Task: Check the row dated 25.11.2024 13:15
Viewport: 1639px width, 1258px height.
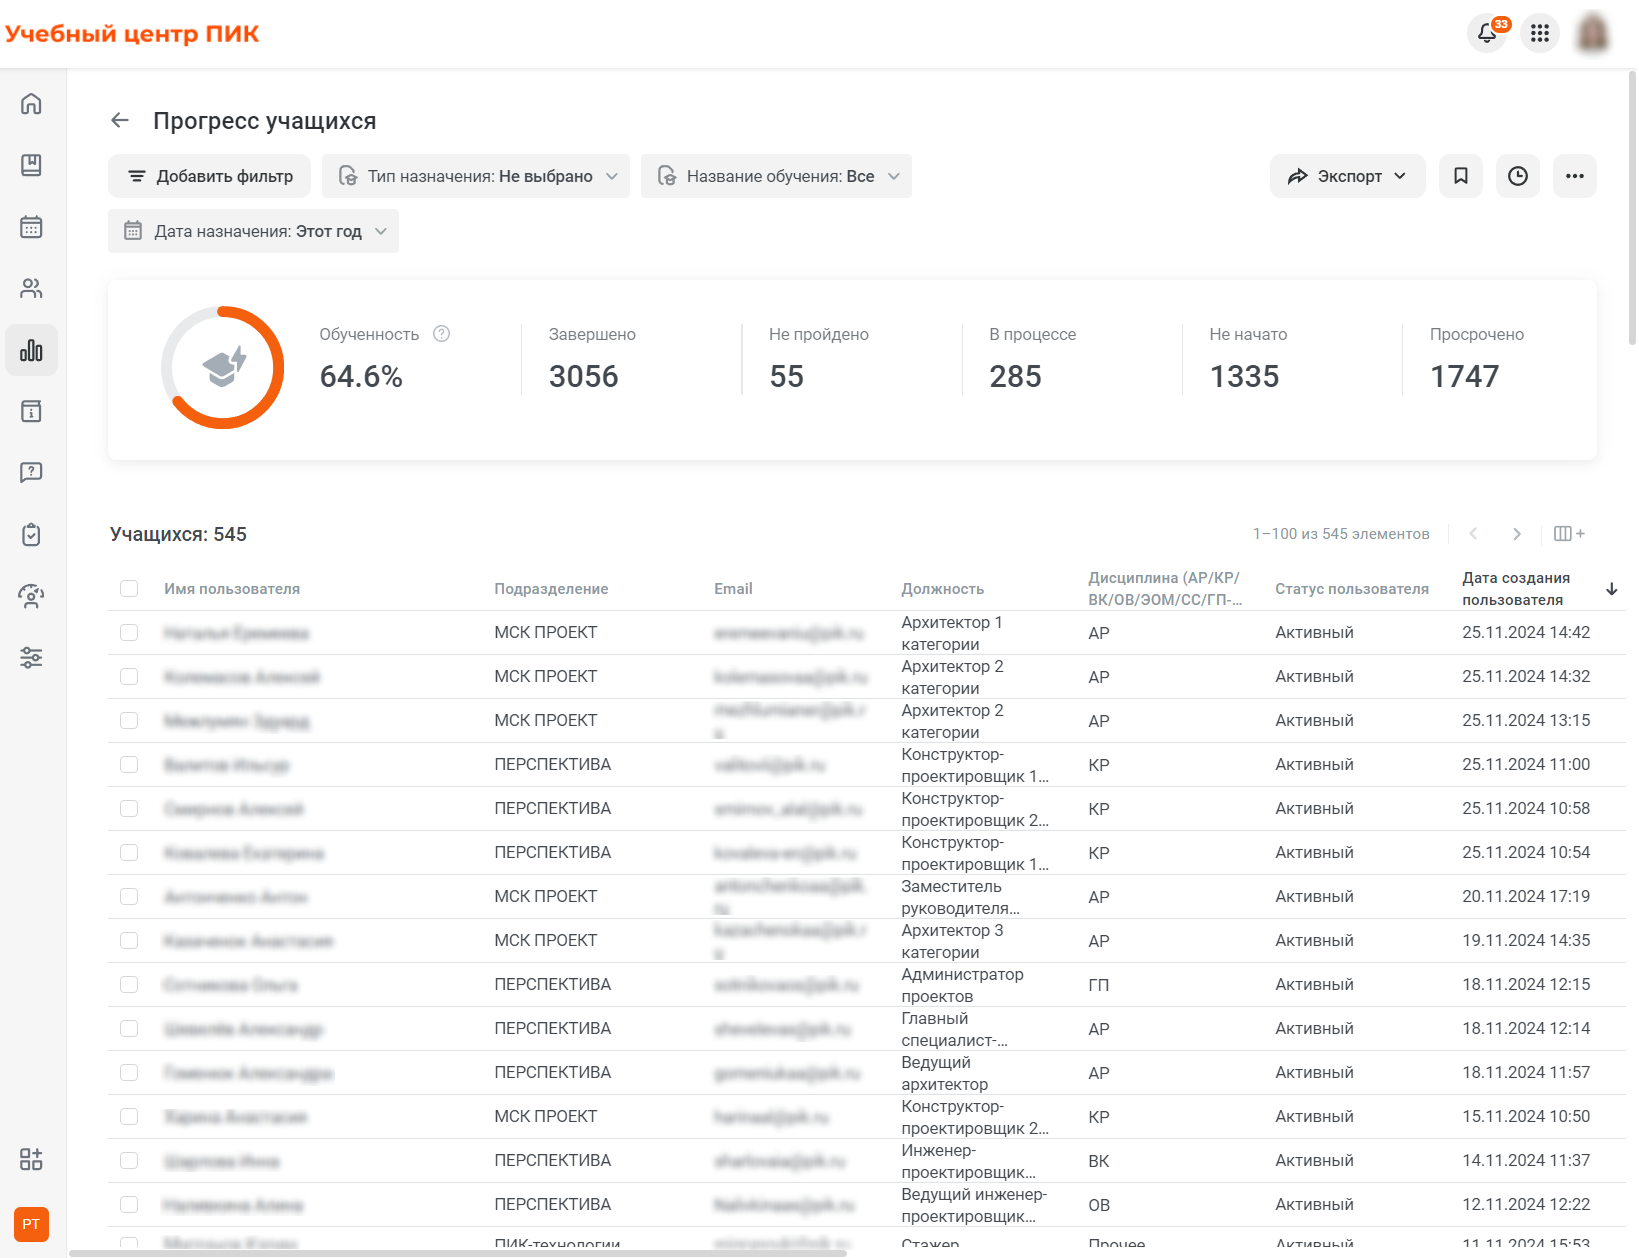Action: point(129,720)
